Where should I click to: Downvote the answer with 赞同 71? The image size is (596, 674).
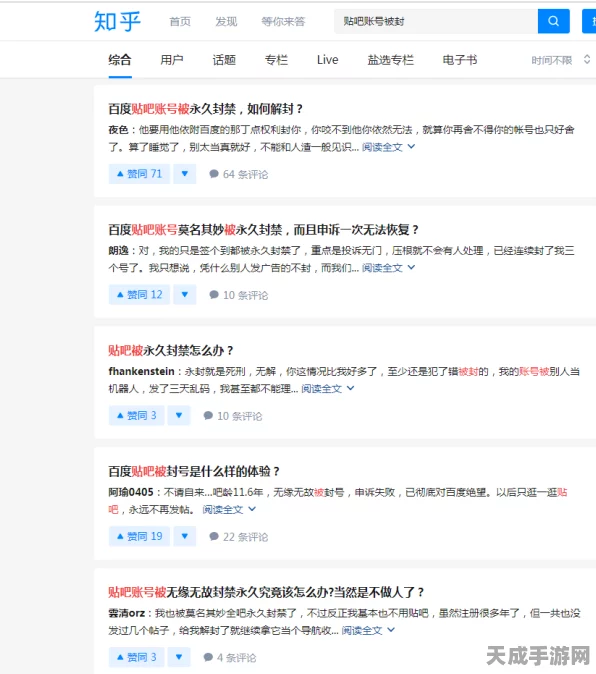(185, 174)
